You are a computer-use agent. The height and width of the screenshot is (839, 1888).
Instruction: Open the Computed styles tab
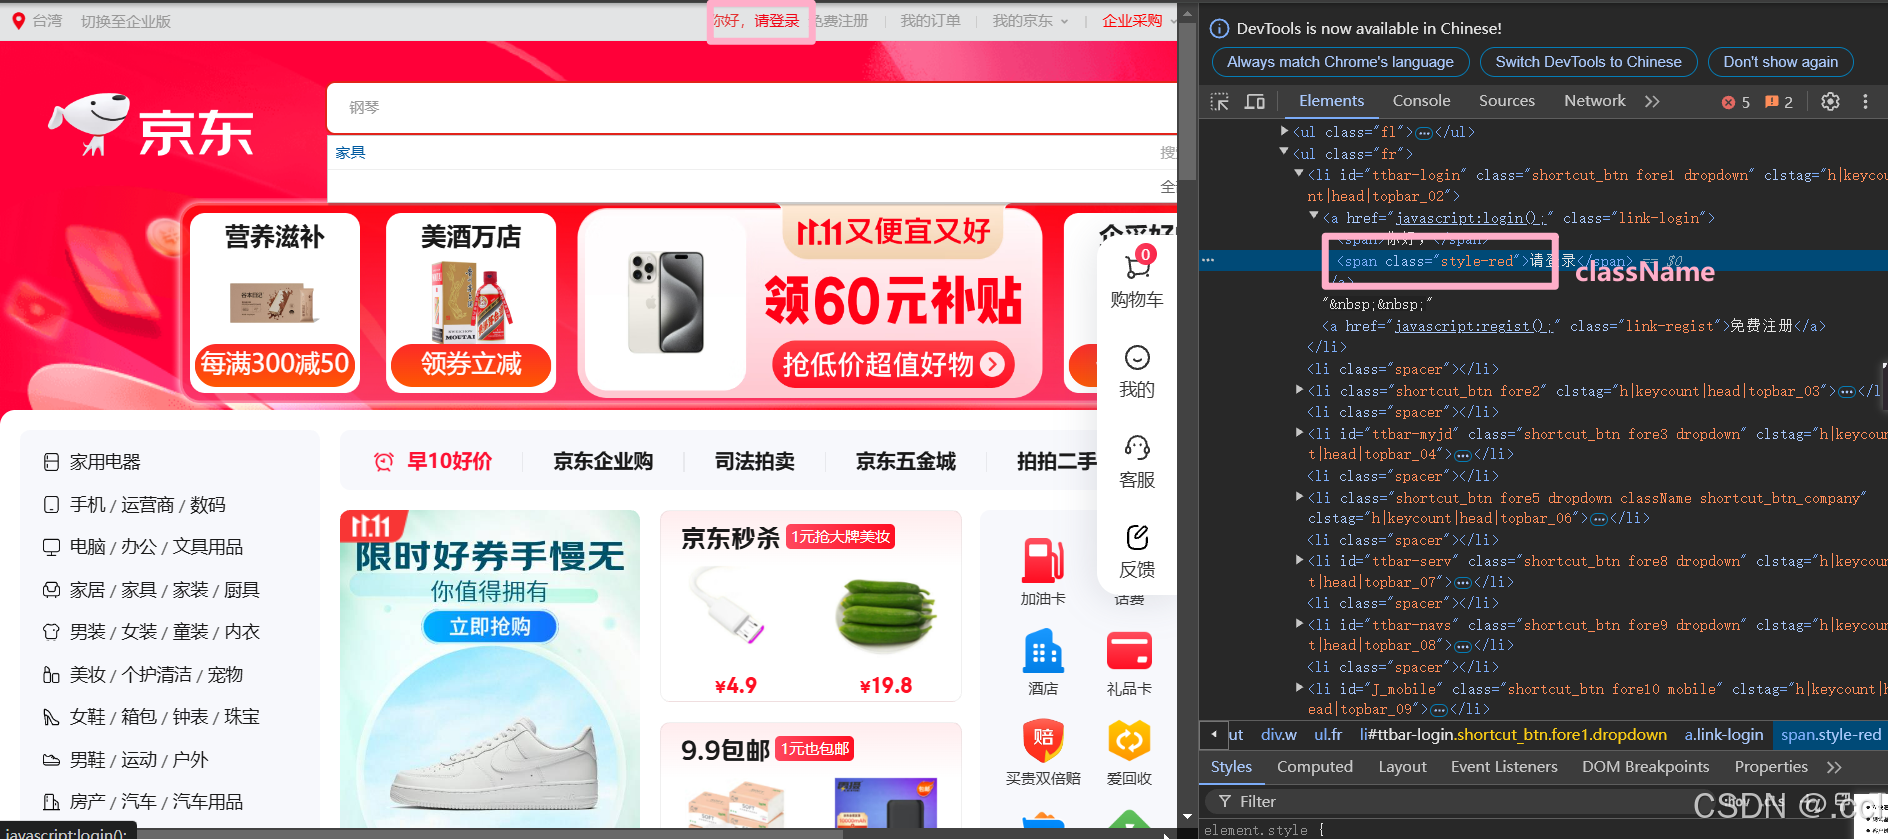coord(1315,767)
